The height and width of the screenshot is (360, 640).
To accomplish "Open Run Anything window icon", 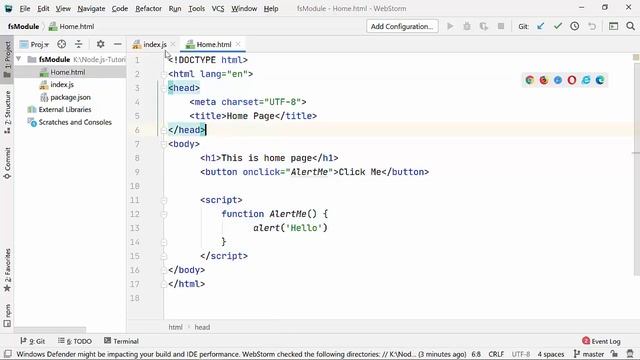I will pos(613,26).
